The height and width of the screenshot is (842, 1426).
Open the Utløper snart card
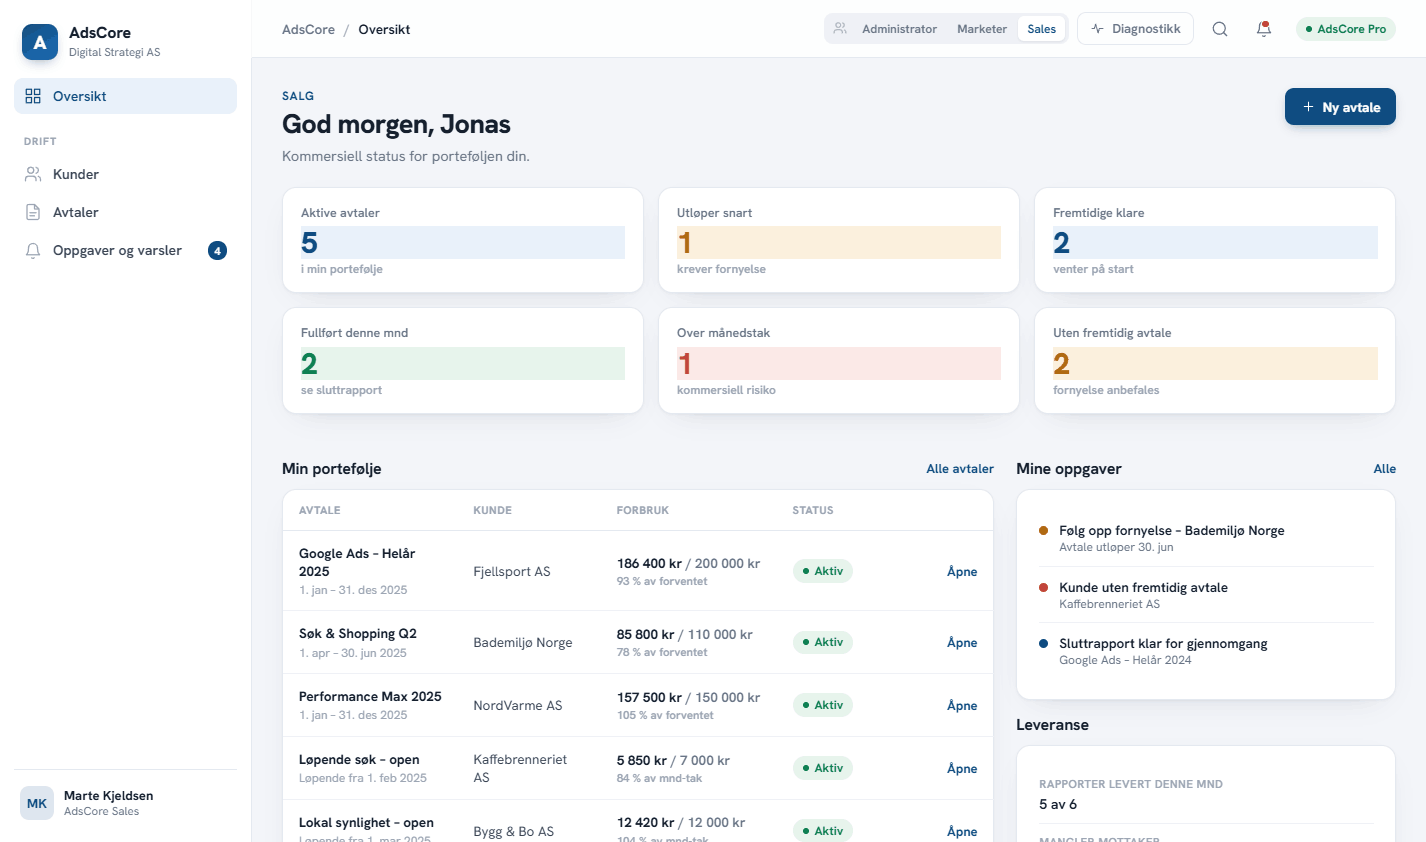[x=839, y=240]
